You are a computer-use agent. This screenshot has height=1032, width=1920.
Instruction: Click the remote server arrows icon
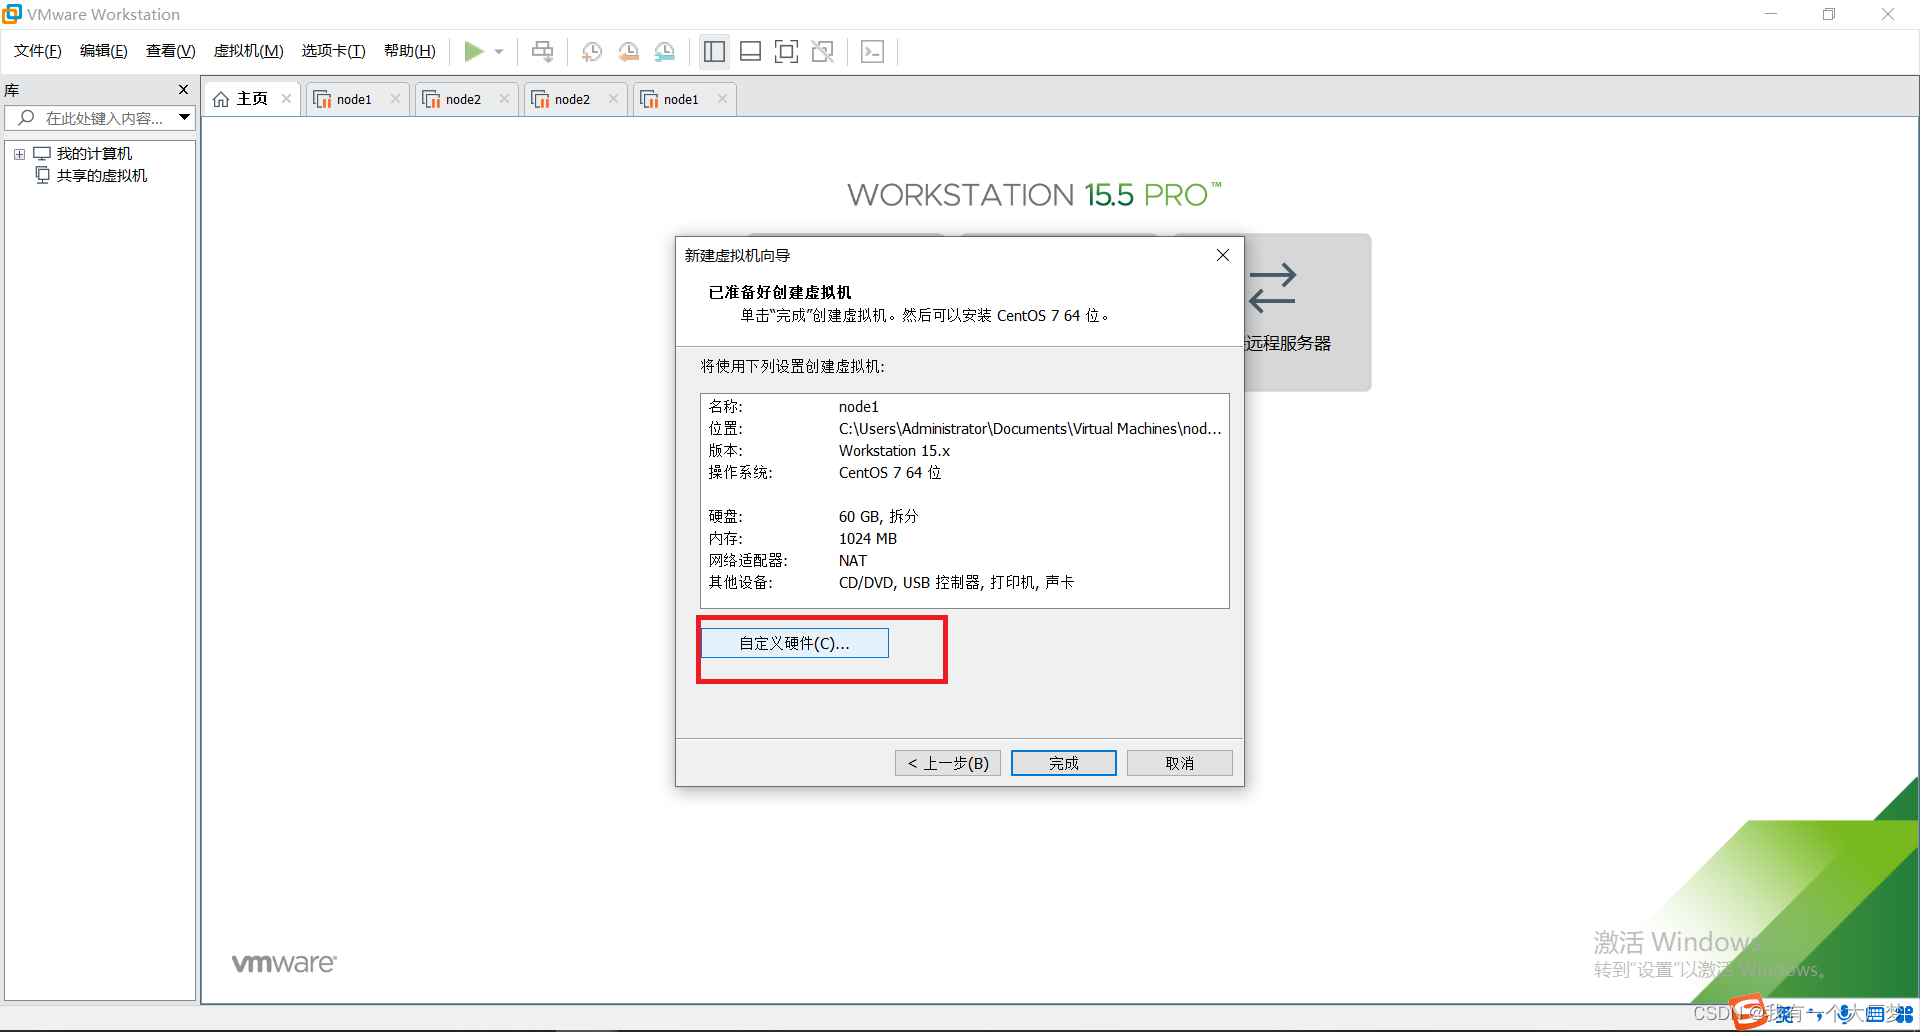click(1273, 287)
